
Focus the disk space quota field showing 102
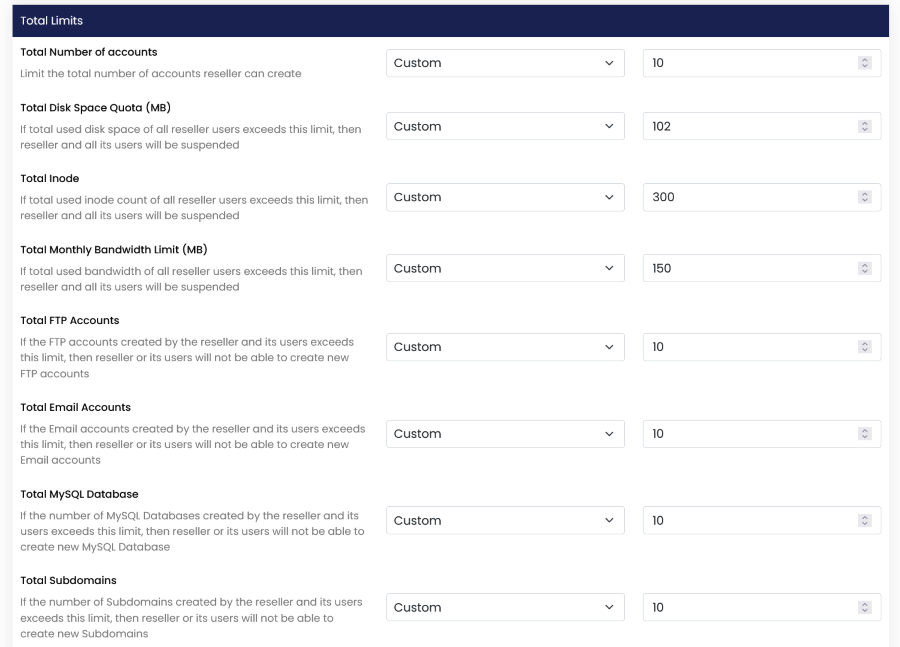[750, 127]
